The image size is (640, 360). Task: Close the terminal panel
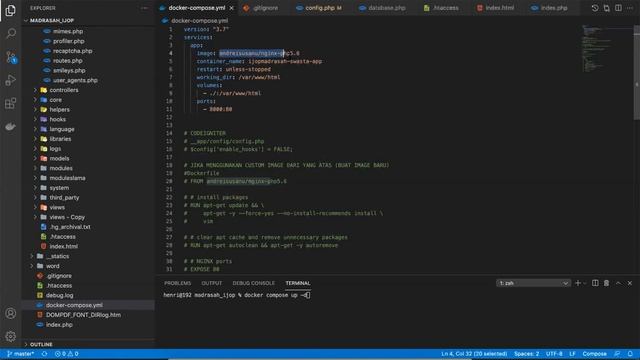pos(630,283)
